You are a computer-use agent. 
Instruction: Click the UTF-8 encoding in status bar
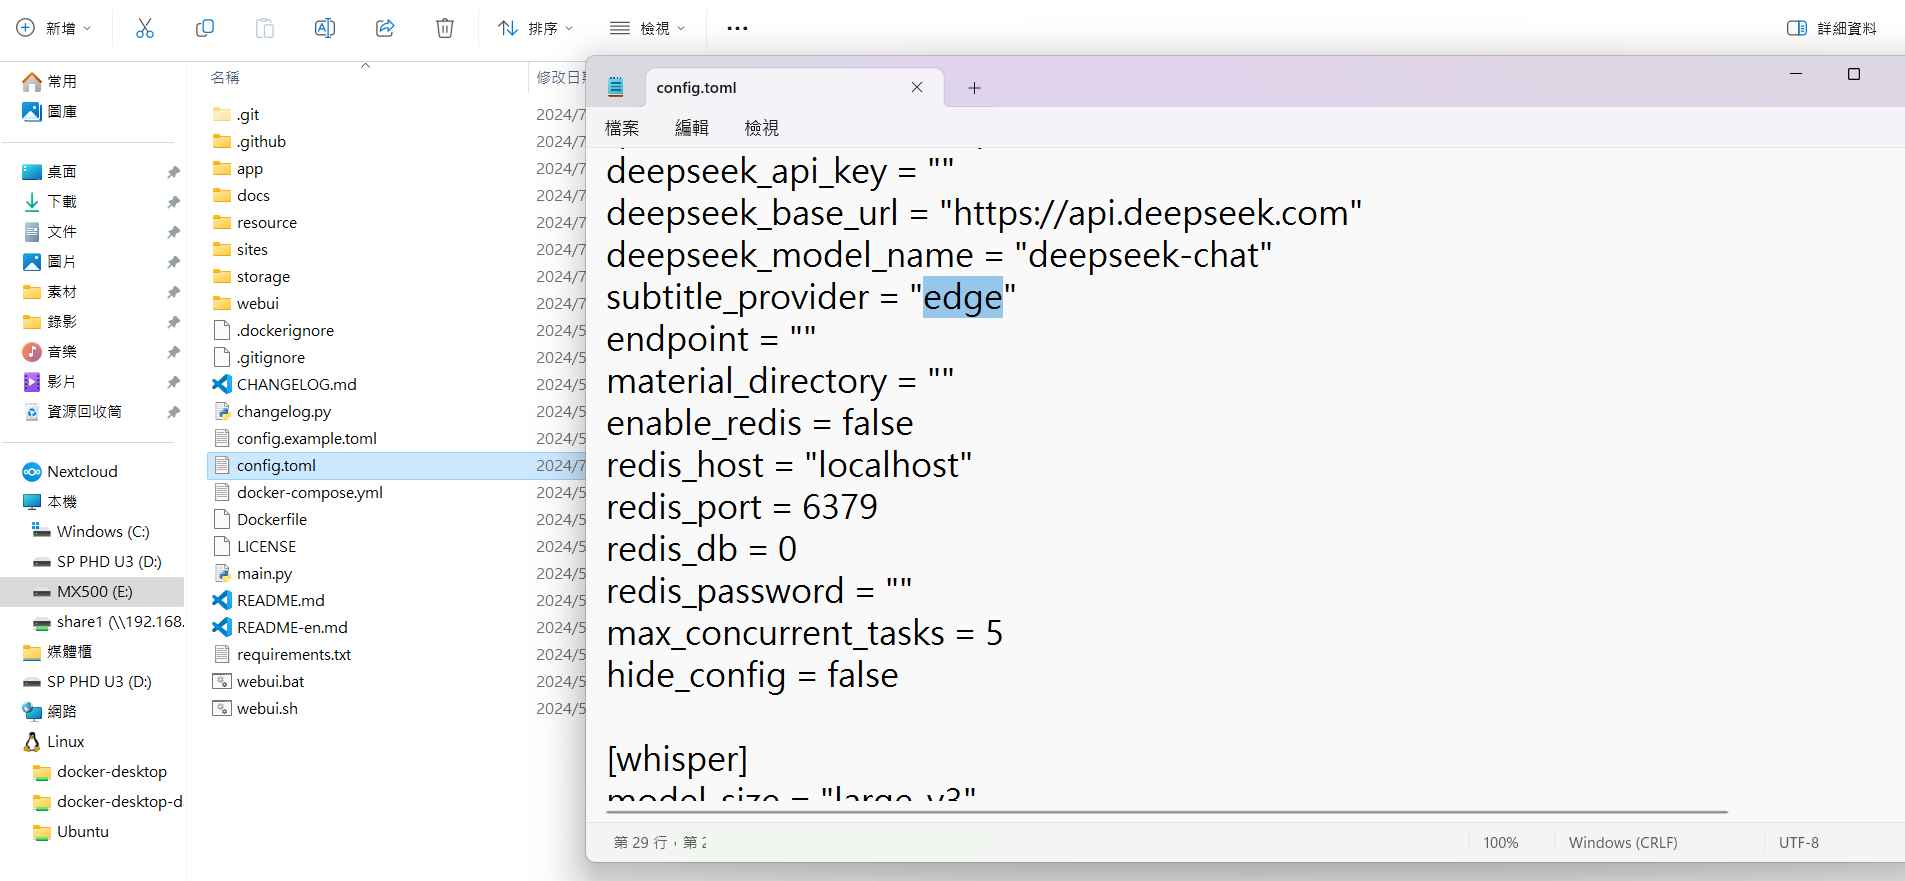tap(1799, 842)
